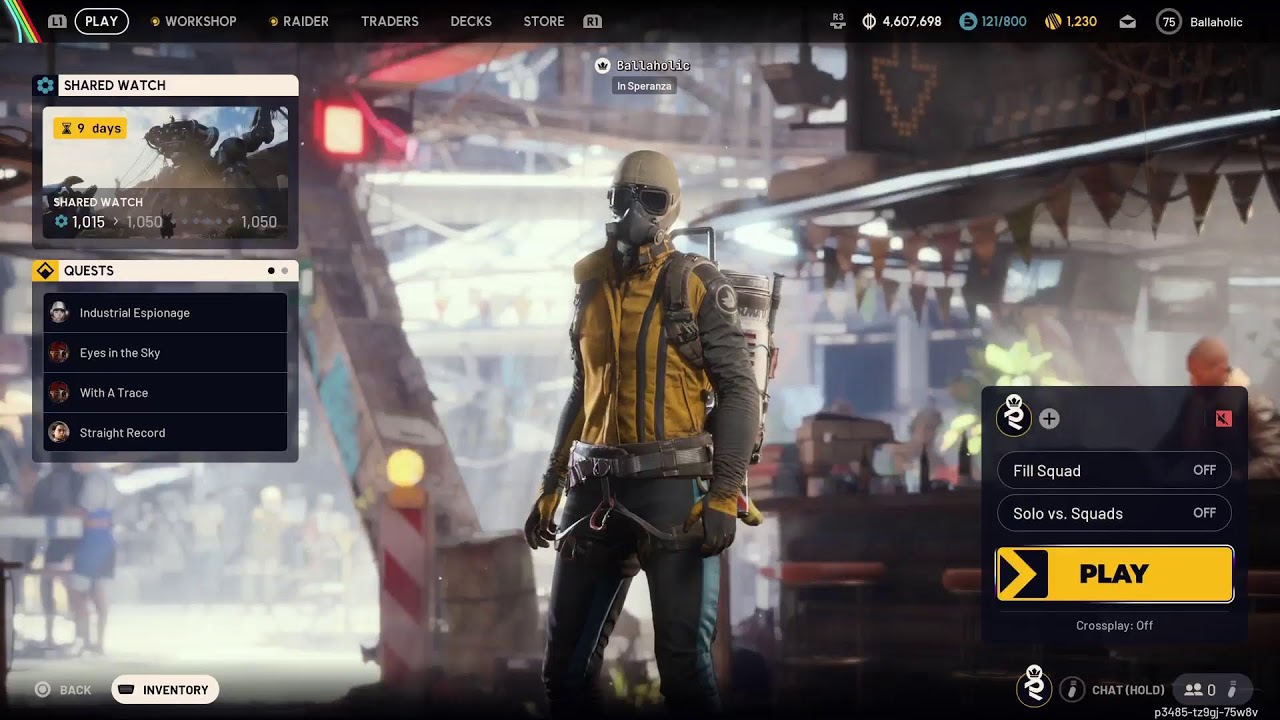Click the 1,015 Shared Watch progress value
This screenshot has width=1280, height=720.
pyautogui.click(x=88, y=222)
